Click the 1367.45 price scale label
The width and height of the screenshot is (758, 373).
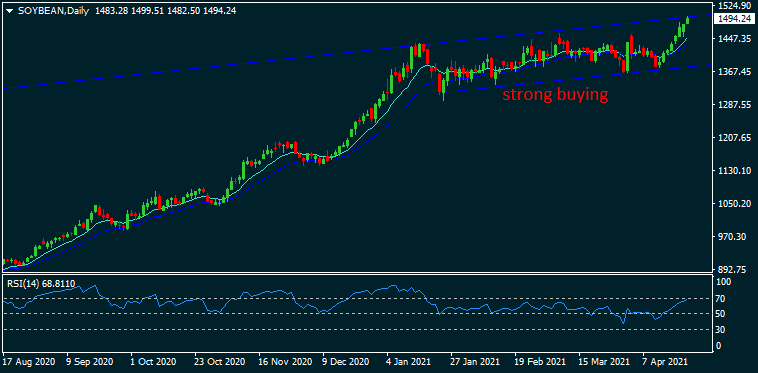pyautogui.click(x=735, y=72)
